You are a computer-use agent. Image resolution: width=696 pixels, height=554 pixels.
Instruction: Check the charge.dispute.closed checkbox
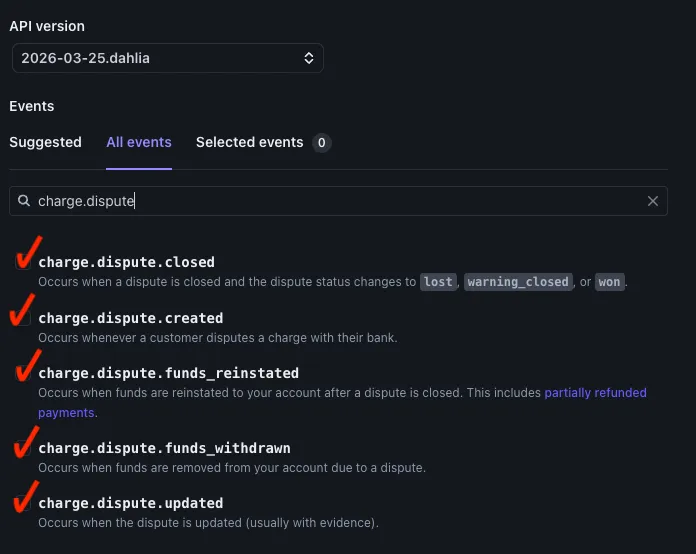[x=23, y=262]
